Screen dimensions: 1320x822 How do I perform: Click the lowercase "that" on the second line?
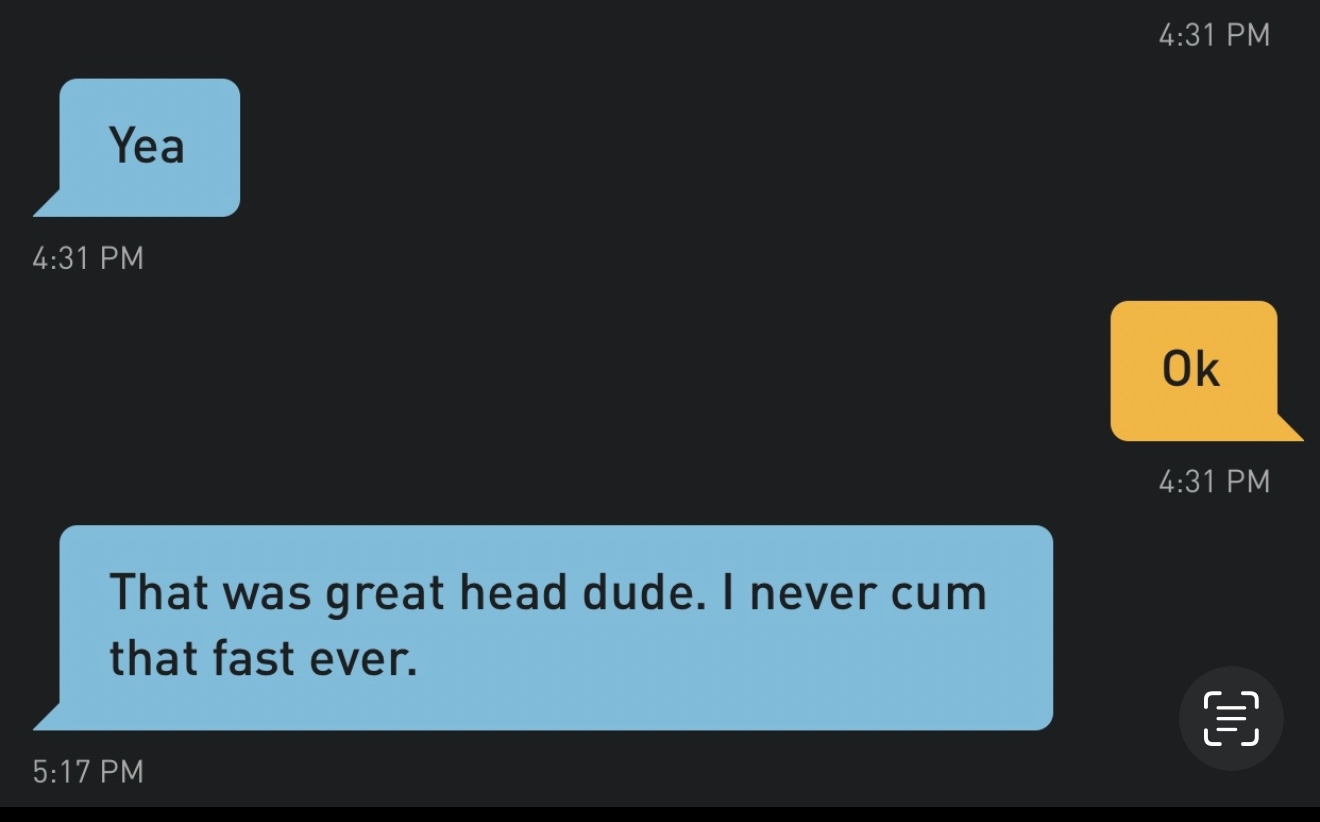coord(153,659)
